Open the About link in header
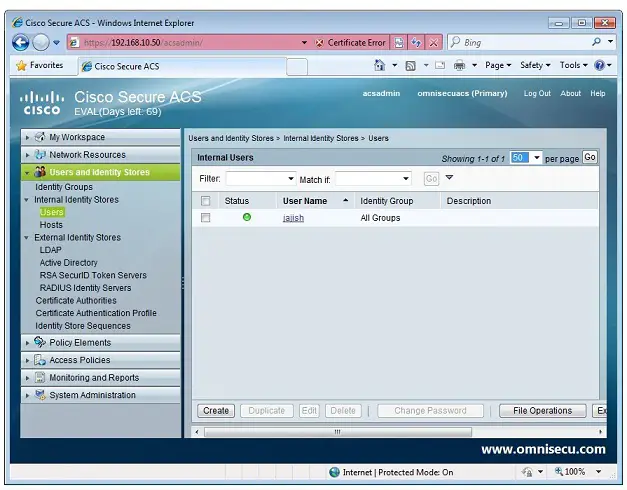Screen dimensions: 627x490 tap(570, 93)
